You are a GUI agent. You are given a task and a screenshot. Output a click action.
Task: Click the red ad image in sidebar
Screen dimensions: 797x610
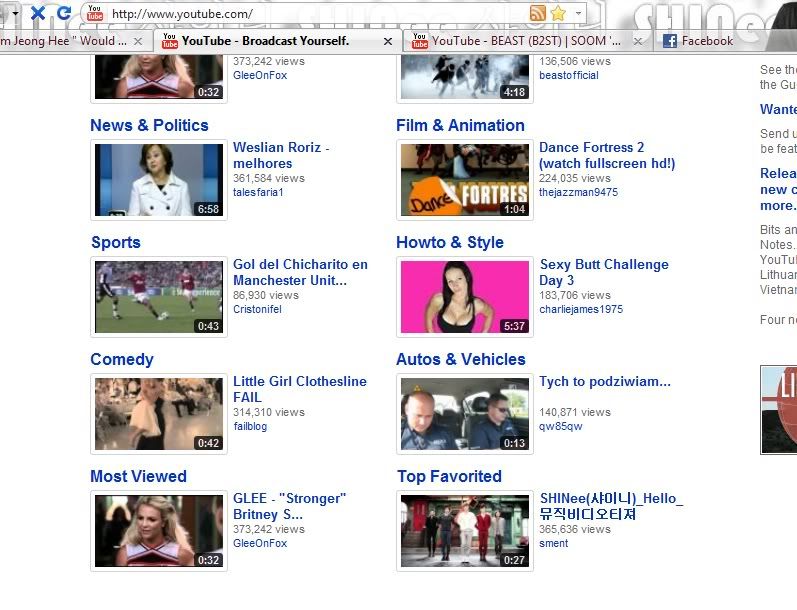[x=779, y=410]
